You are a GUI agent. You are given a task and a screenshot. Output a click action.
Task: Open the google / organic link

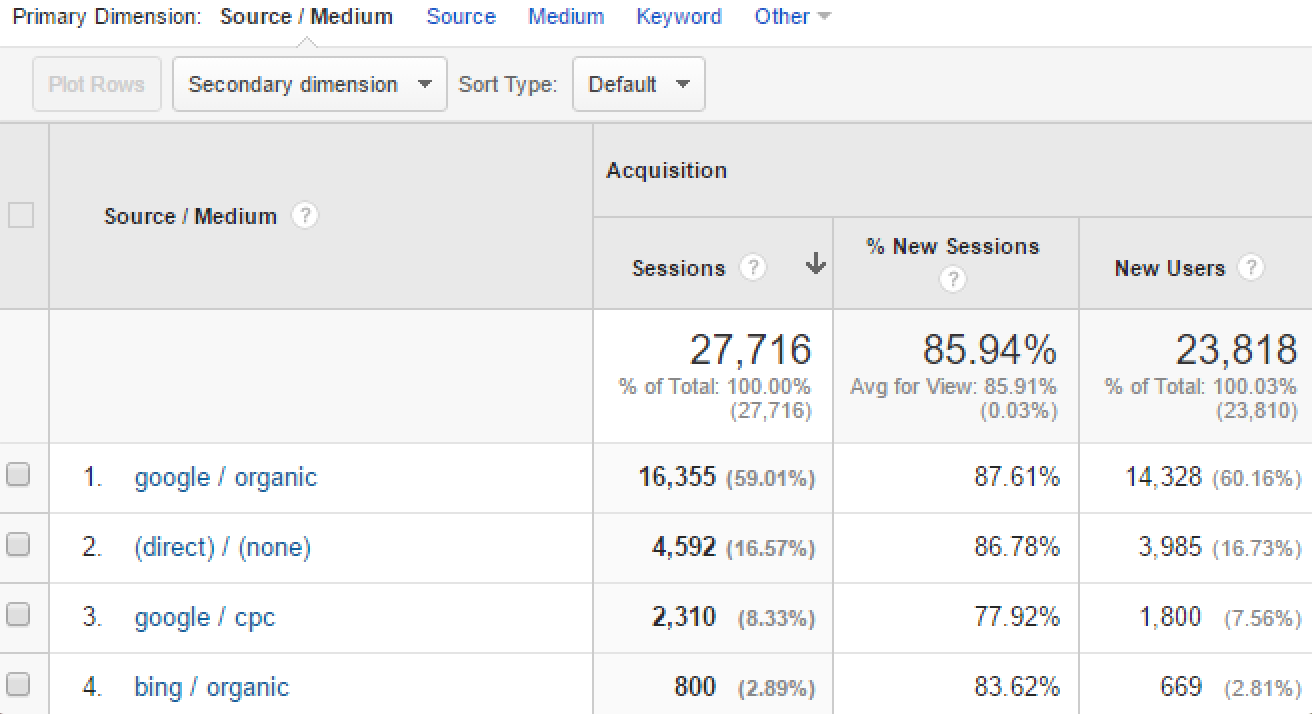pyautogui.click(x=225, y=477)
